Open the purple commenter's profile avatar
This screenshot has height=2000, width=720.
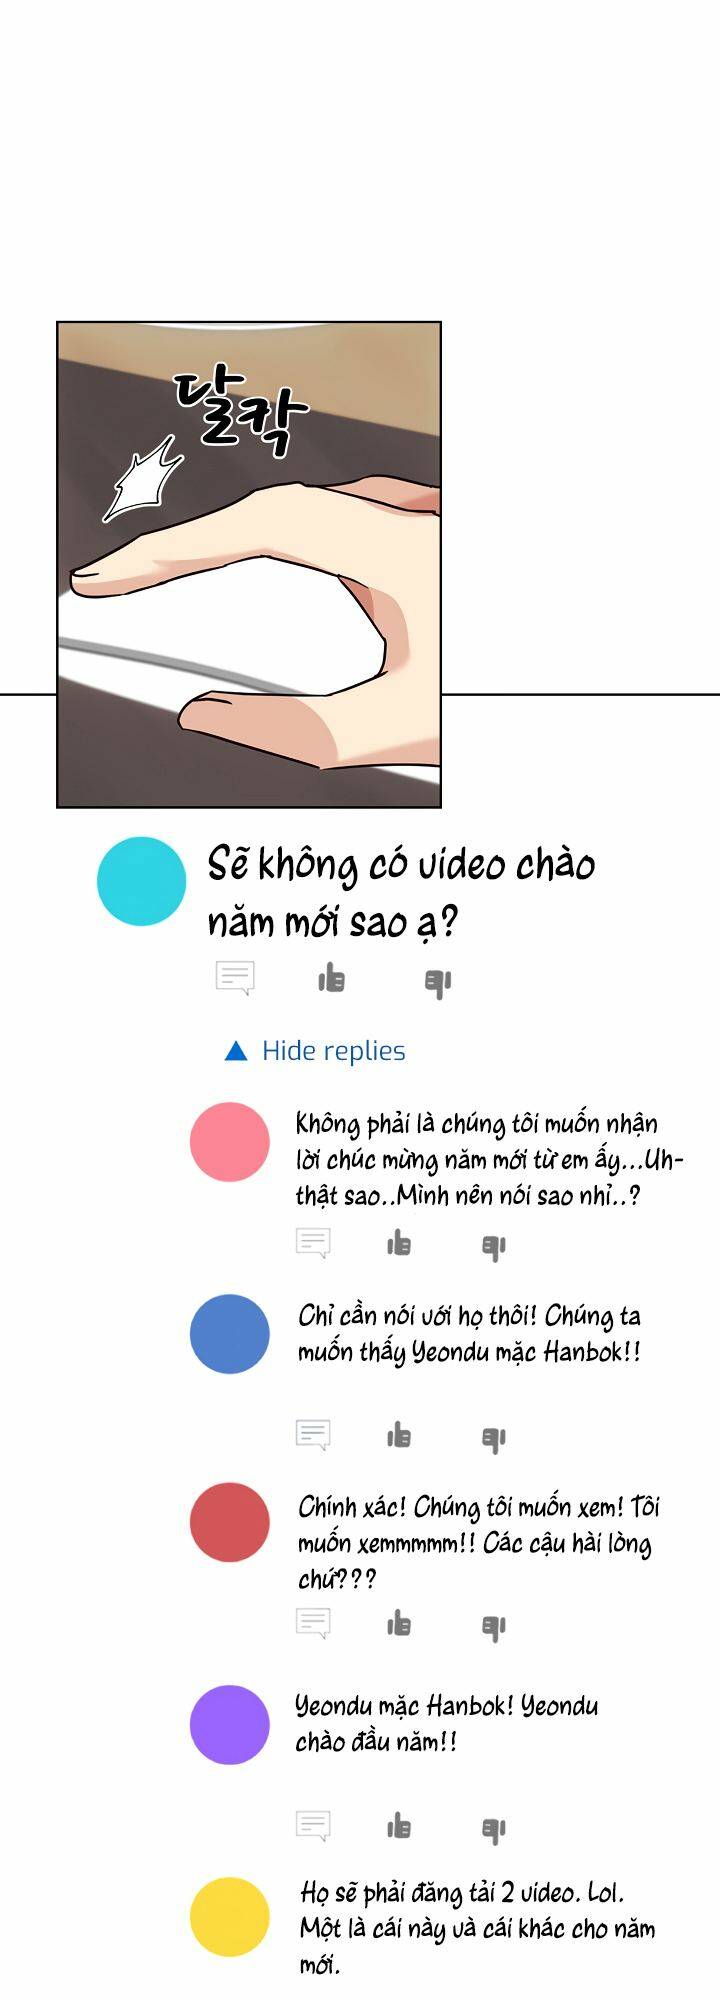(x=230, y=1725)
